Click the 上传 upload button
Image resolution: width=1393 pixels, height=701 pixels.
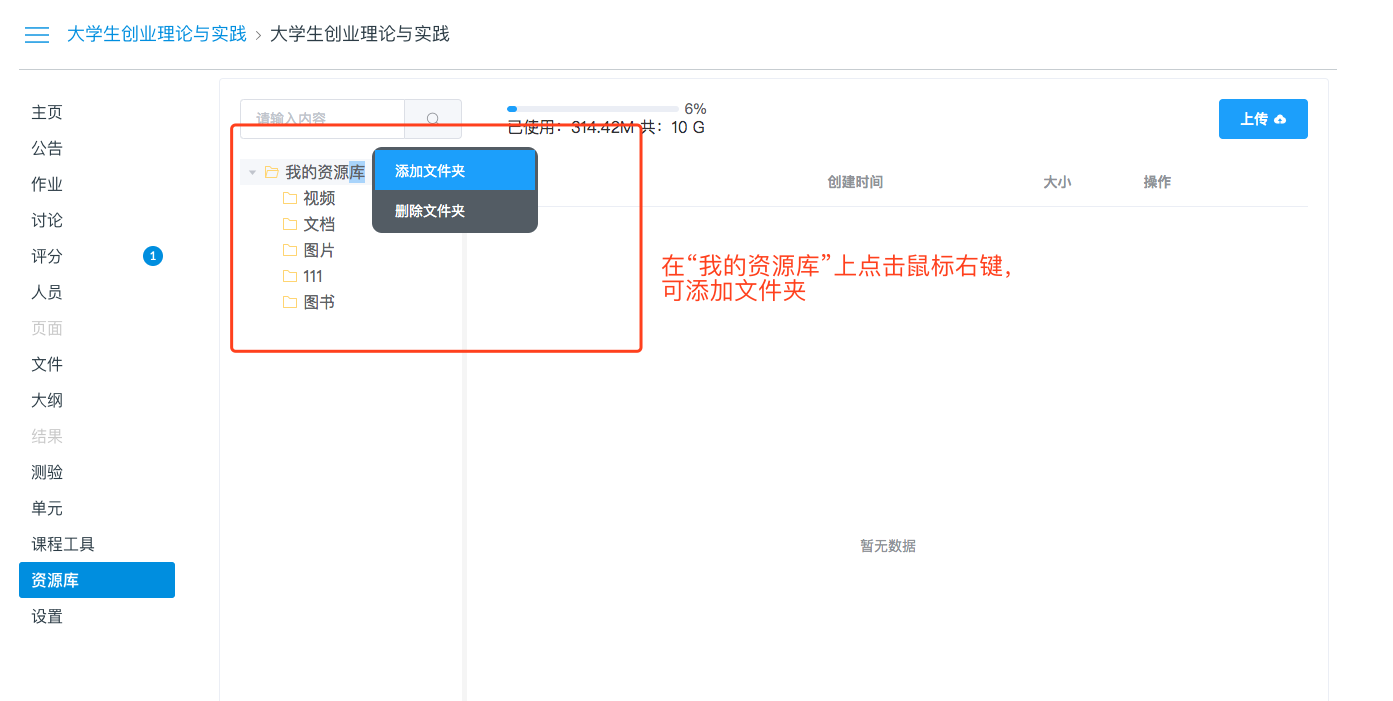point(1263,119)
